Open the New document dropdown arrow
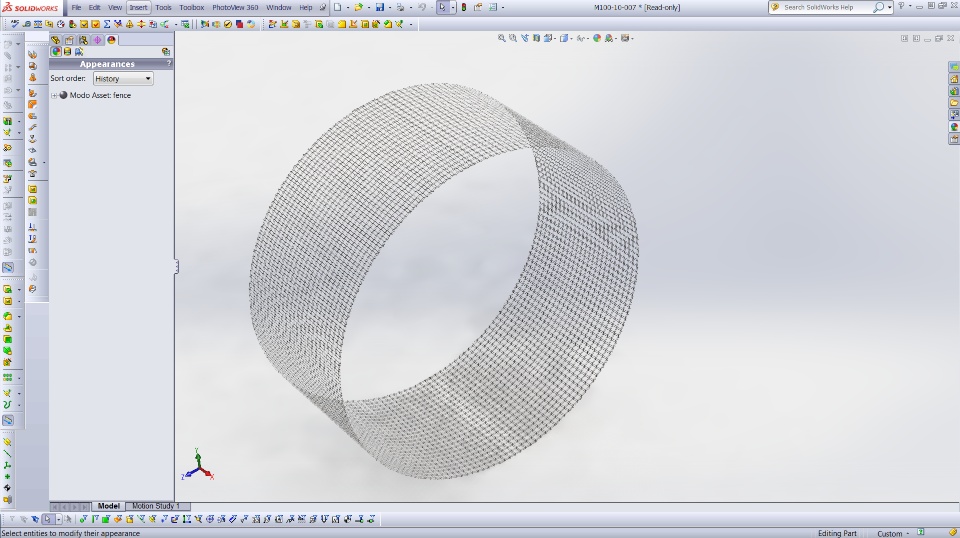960x538 pixels. pyautogui.click(x=347, y=7)
